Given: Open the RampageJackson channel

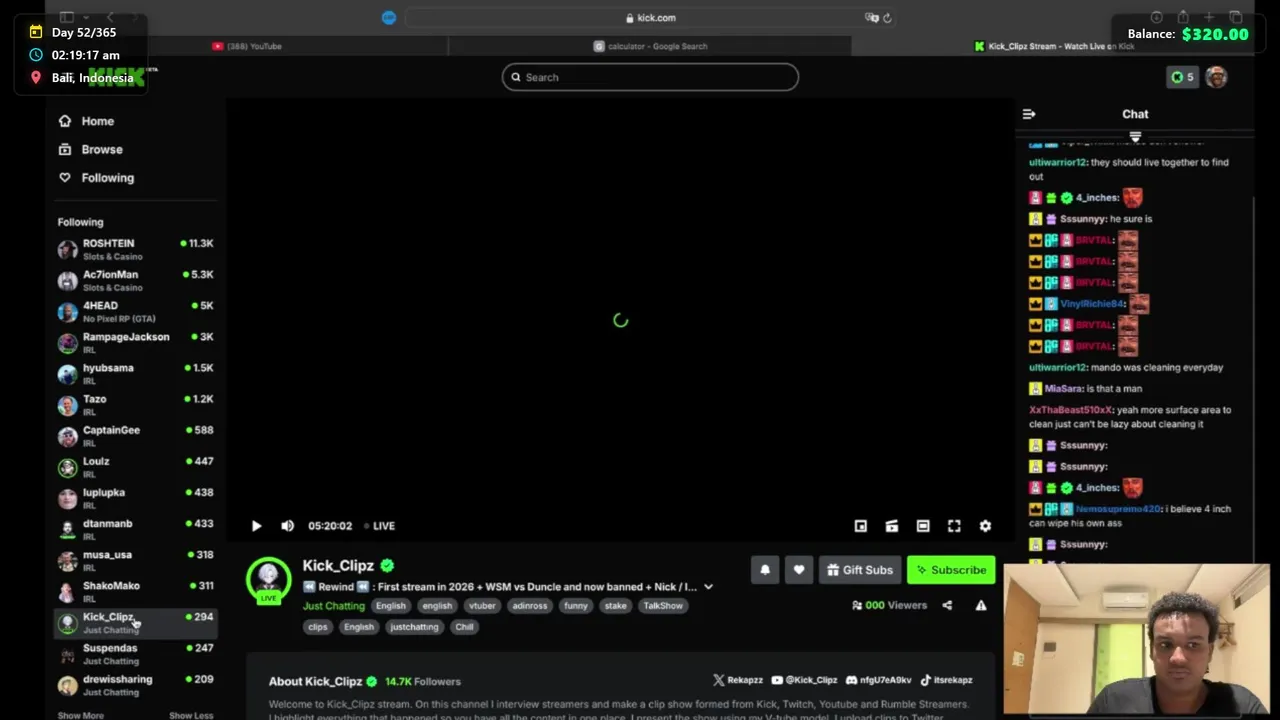Looking at the screenshot, I should (135, 342).
